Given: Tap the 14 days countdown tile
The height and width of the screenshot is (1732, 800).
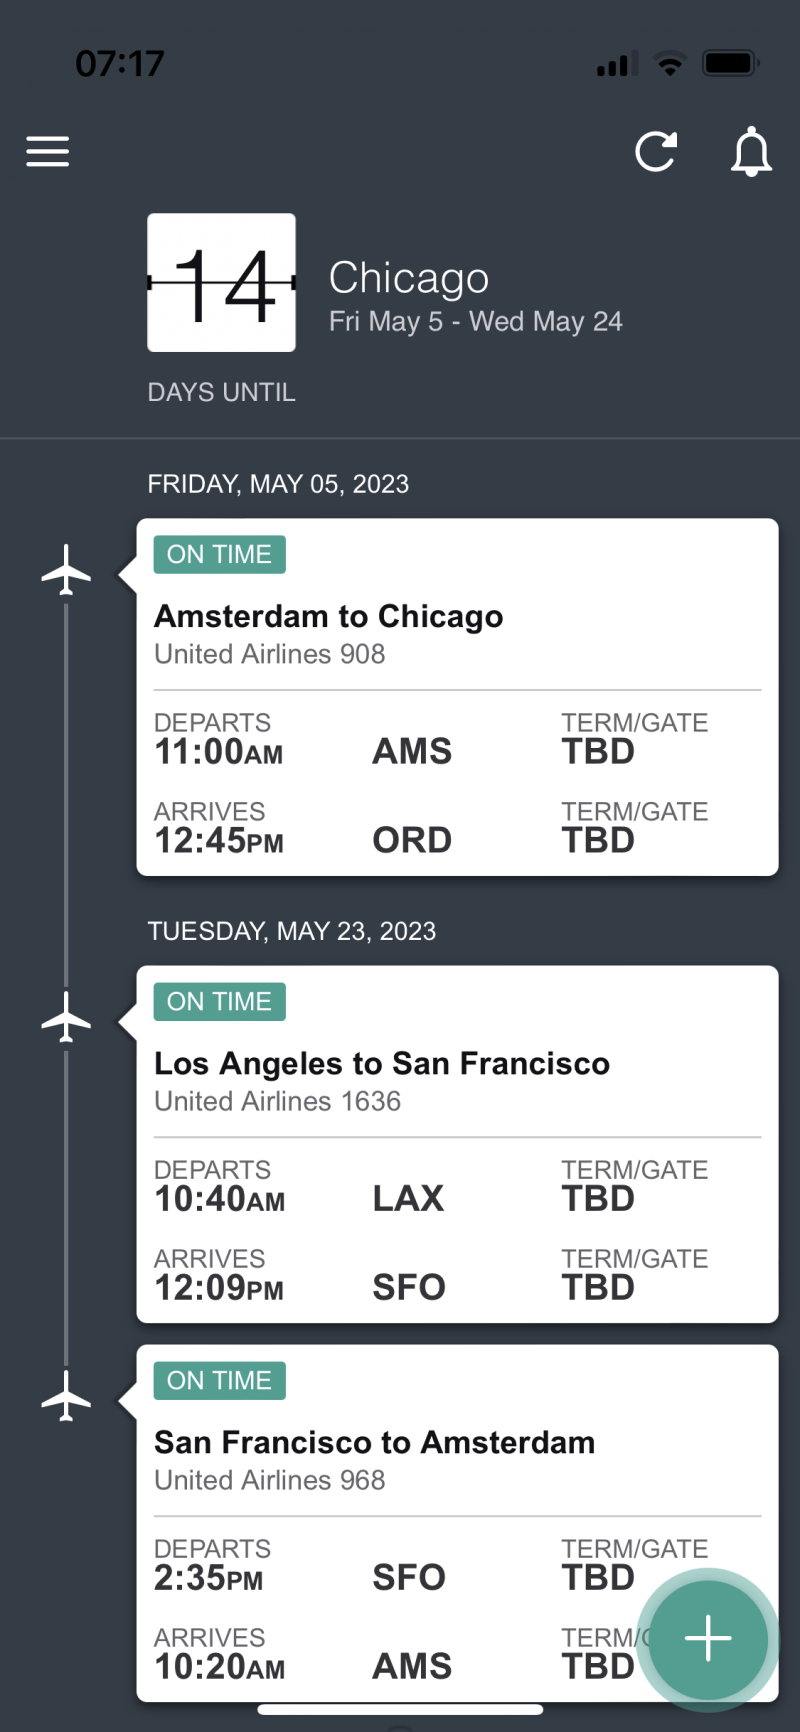Looking at the screenshot, I should pyautogui.click(x=221, y=283).
